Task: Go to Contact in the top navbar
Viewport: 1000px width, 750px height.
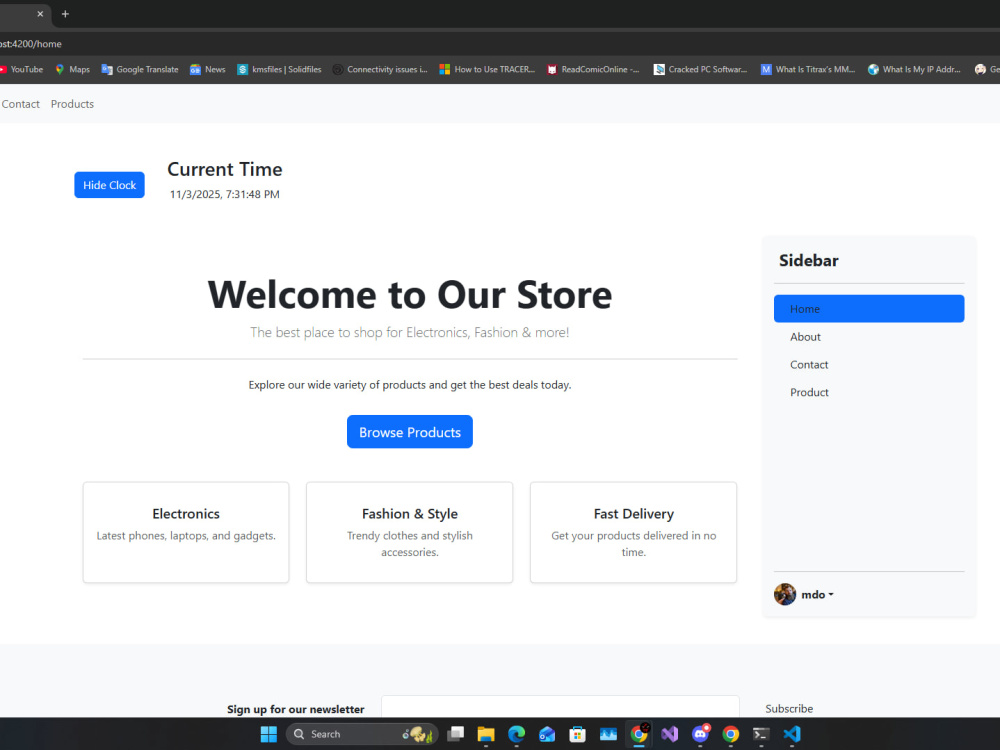Action: coord(20,104)
